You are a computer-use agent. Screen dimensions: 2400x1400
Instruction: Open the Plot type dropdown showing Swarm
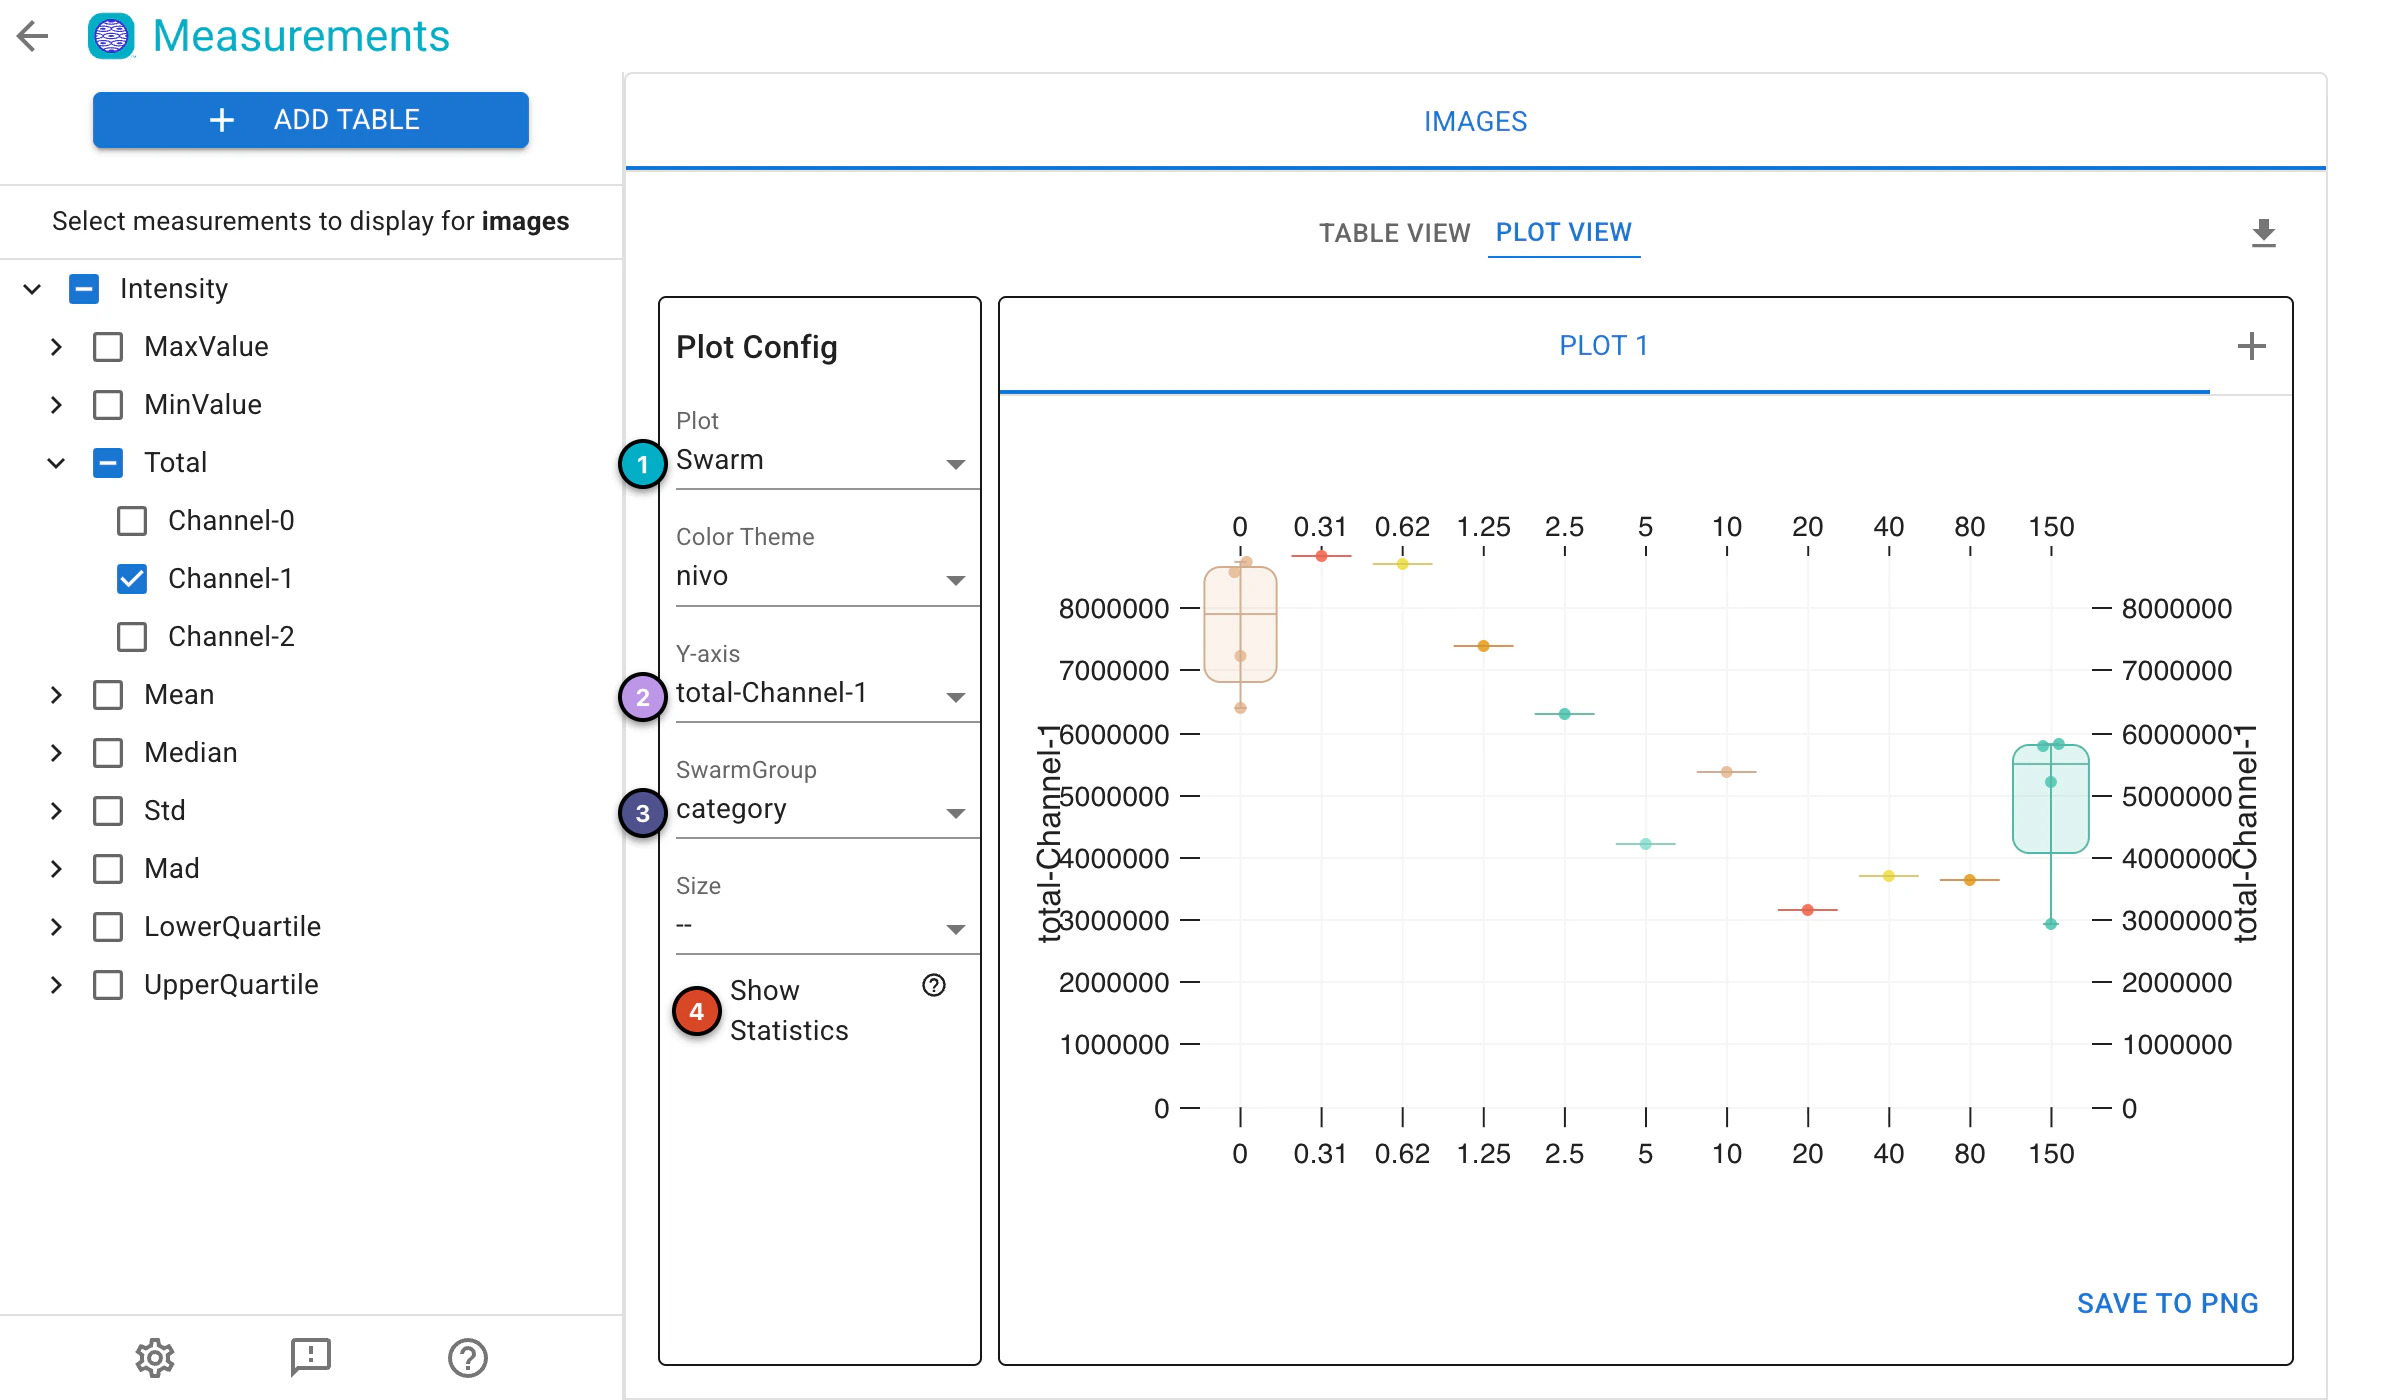pyautogui.click(x=827, y=461)
